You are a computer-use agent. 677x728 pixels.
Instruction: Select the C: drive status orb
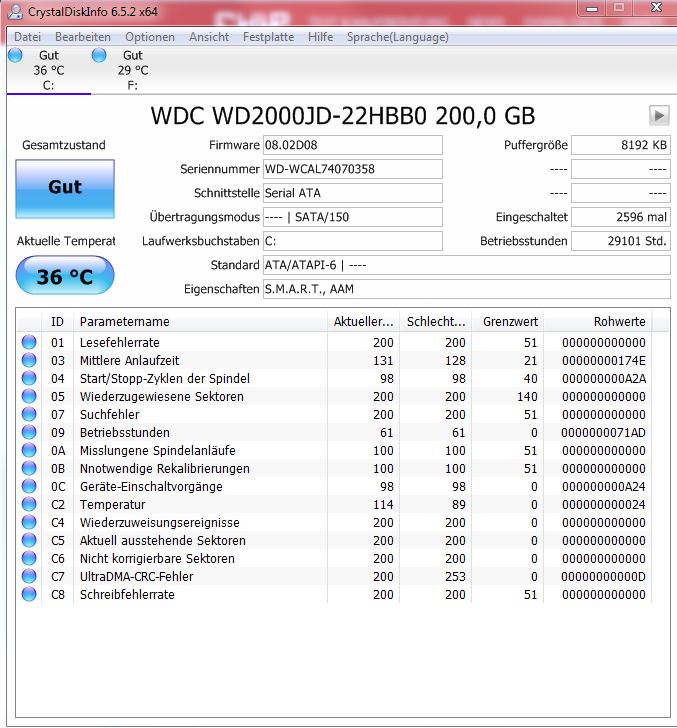click(x=15, y=55)
